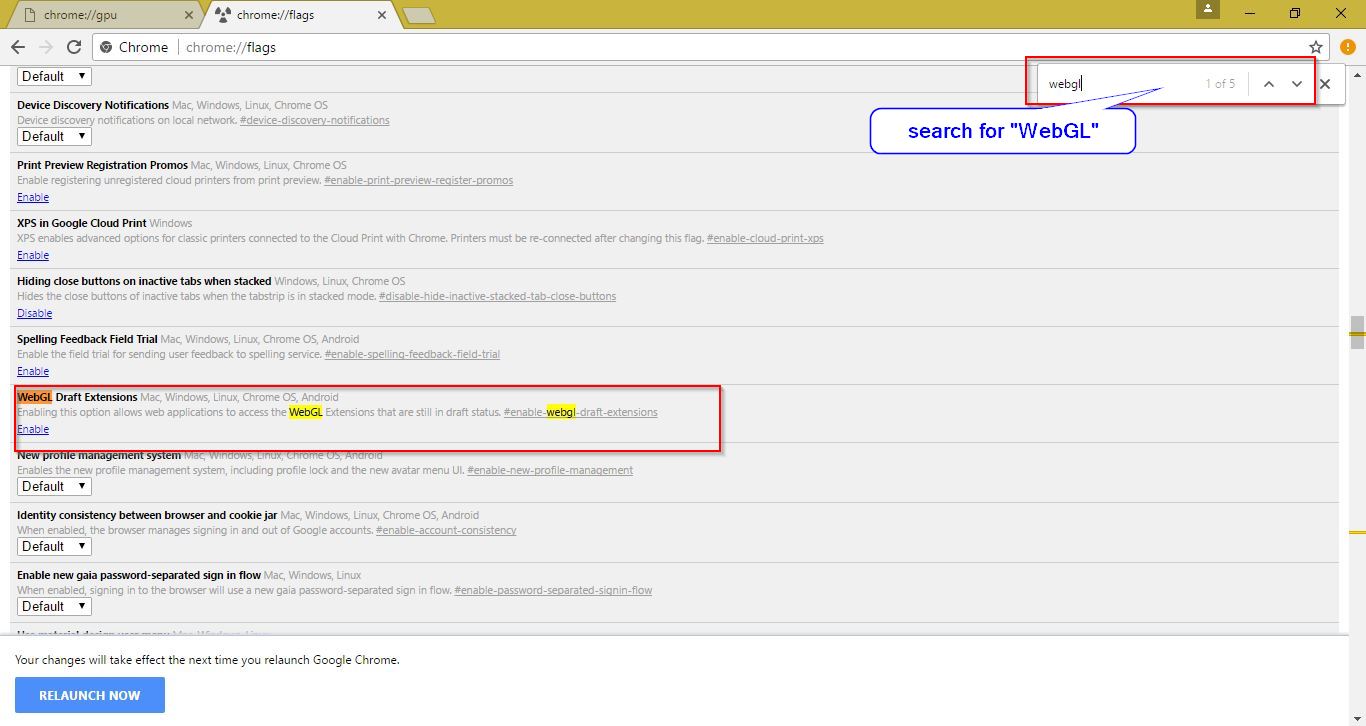Enable WebGL Draft Extensions

(33, 429)
